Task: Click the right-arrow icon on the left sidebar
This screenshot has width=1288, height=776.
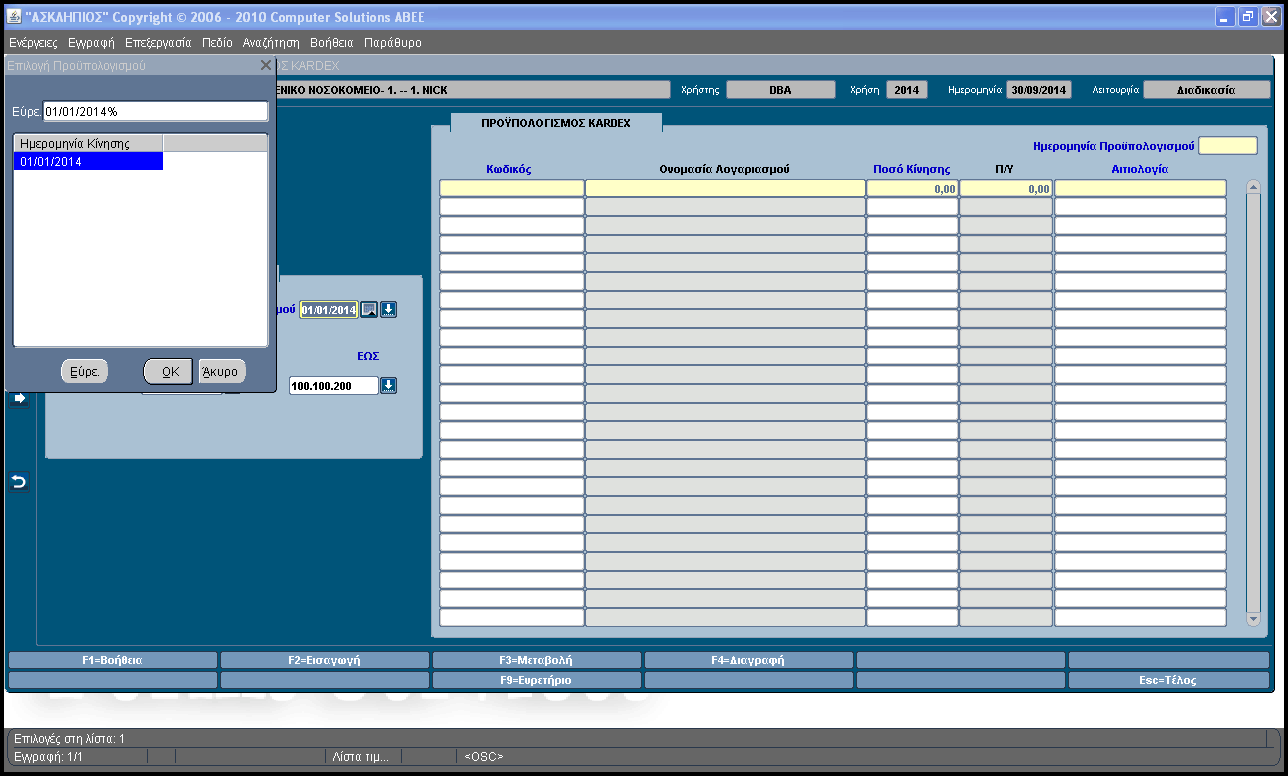Action: tap(18, 398)
